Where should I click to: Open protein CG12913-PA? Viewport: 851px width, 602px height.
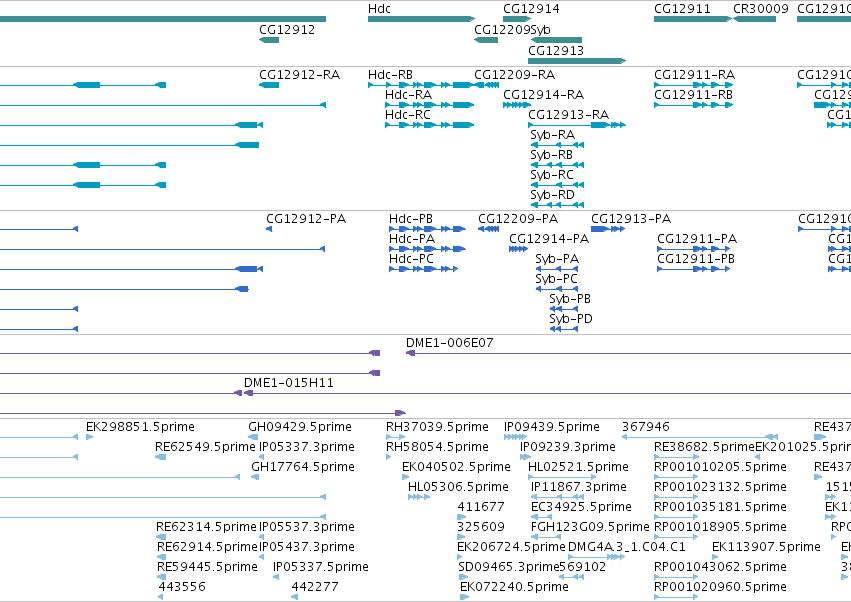[x=631, y=219]
